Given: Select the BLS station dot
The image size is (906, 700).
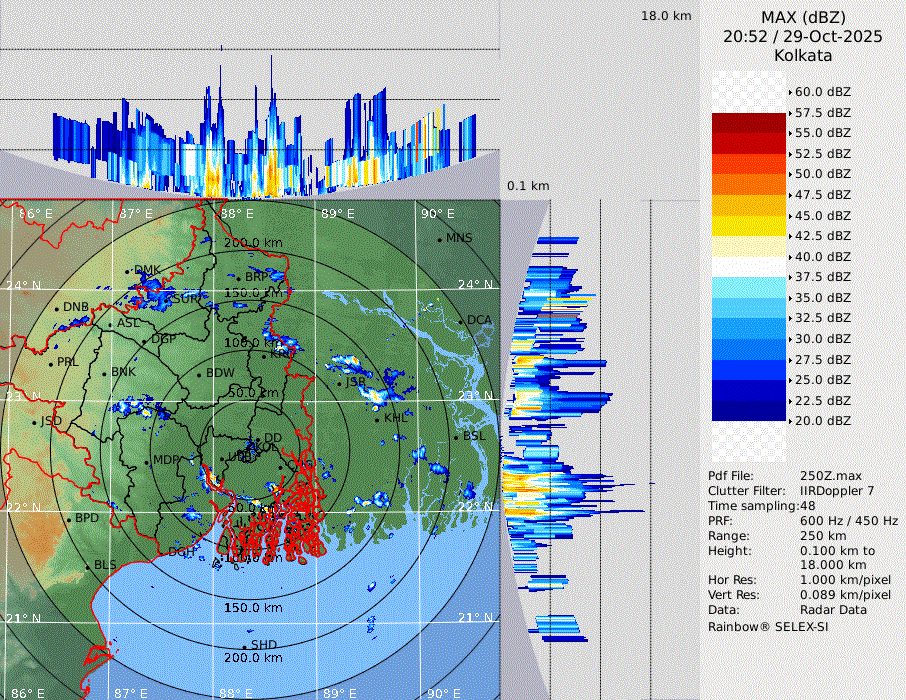Looking at the screenshot, I should [88, 567].
